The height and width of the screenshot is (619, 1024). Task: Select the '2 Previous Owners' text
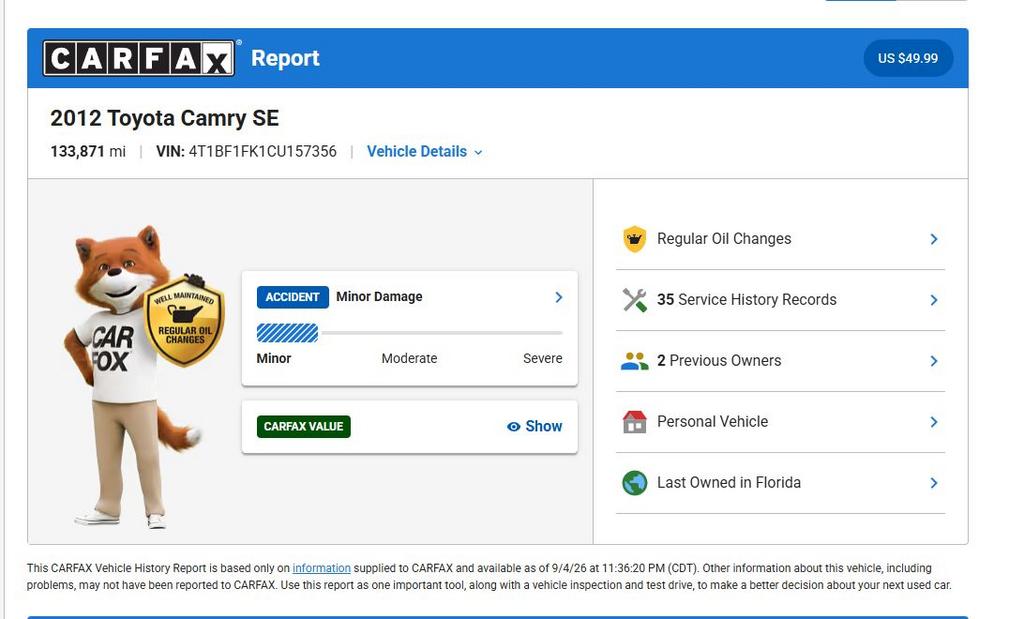(x=719, y=360)
